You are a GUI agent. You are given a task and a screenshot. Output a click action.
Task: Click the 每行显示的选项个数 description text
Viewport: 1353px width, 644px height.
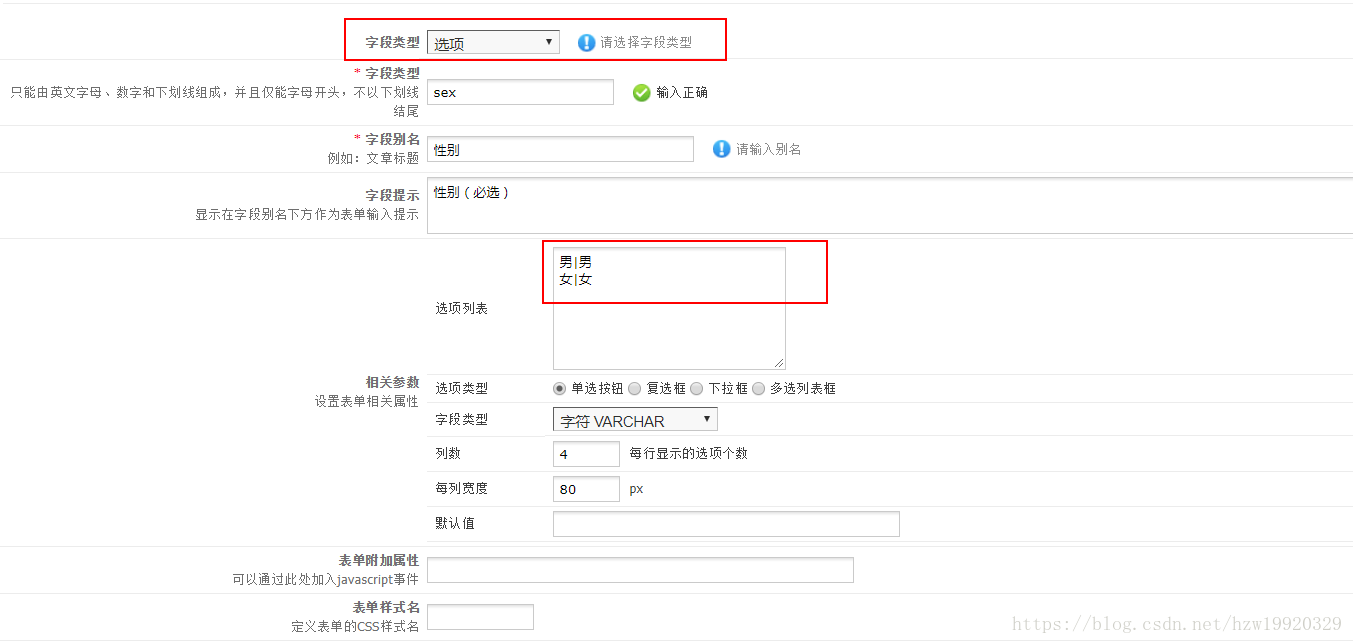pos(689,453)
